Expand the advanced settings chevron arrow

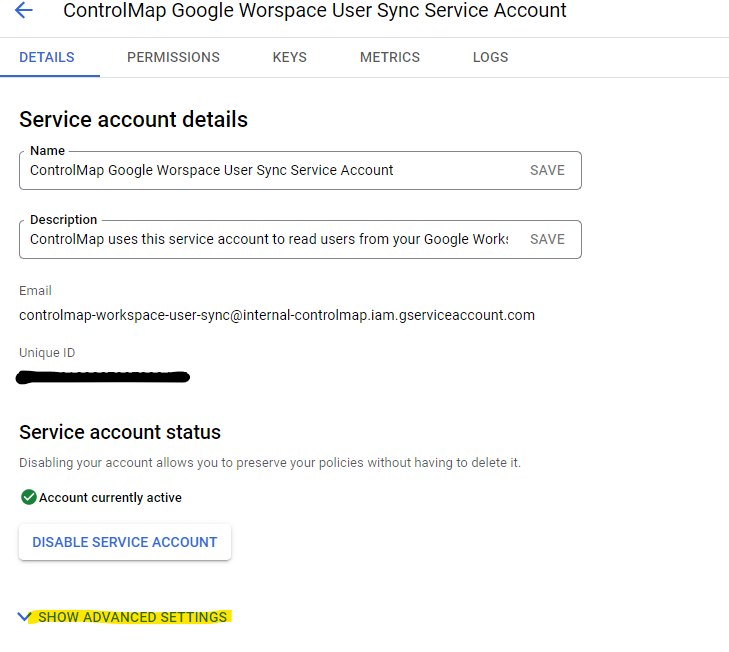25,617
